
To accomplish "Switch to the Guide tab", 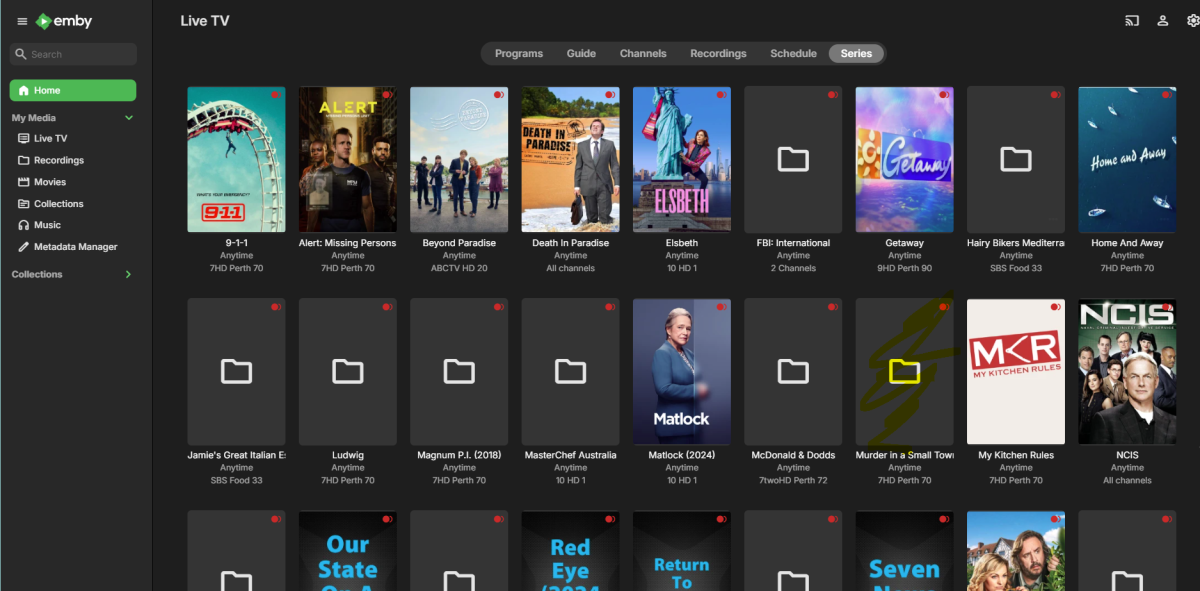I will [581, 54].
